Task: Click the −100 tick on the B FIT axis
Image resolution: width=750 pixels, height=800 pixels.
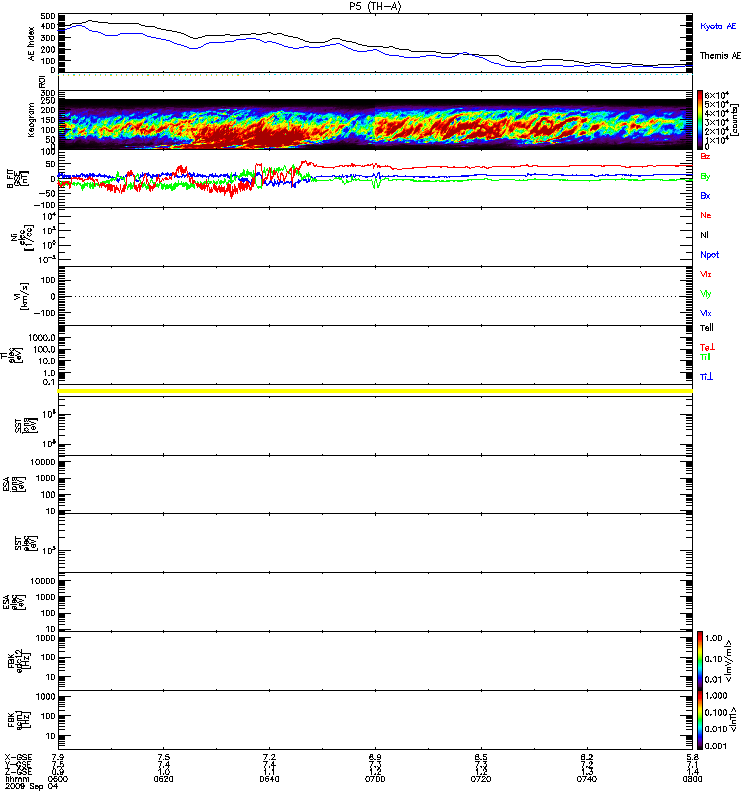Action: (44, 205)
